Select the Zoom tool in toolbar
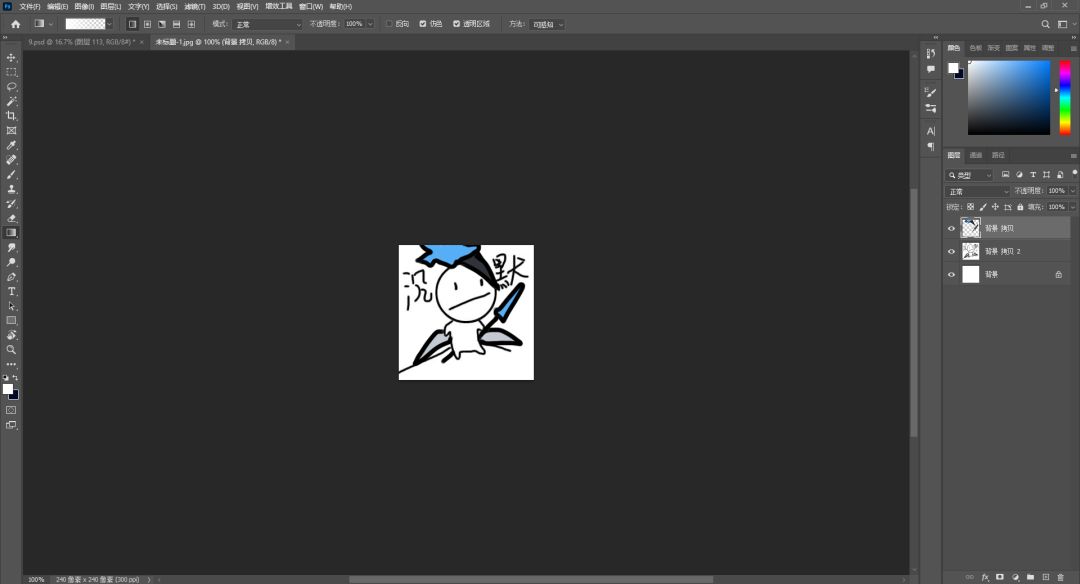 12,349
